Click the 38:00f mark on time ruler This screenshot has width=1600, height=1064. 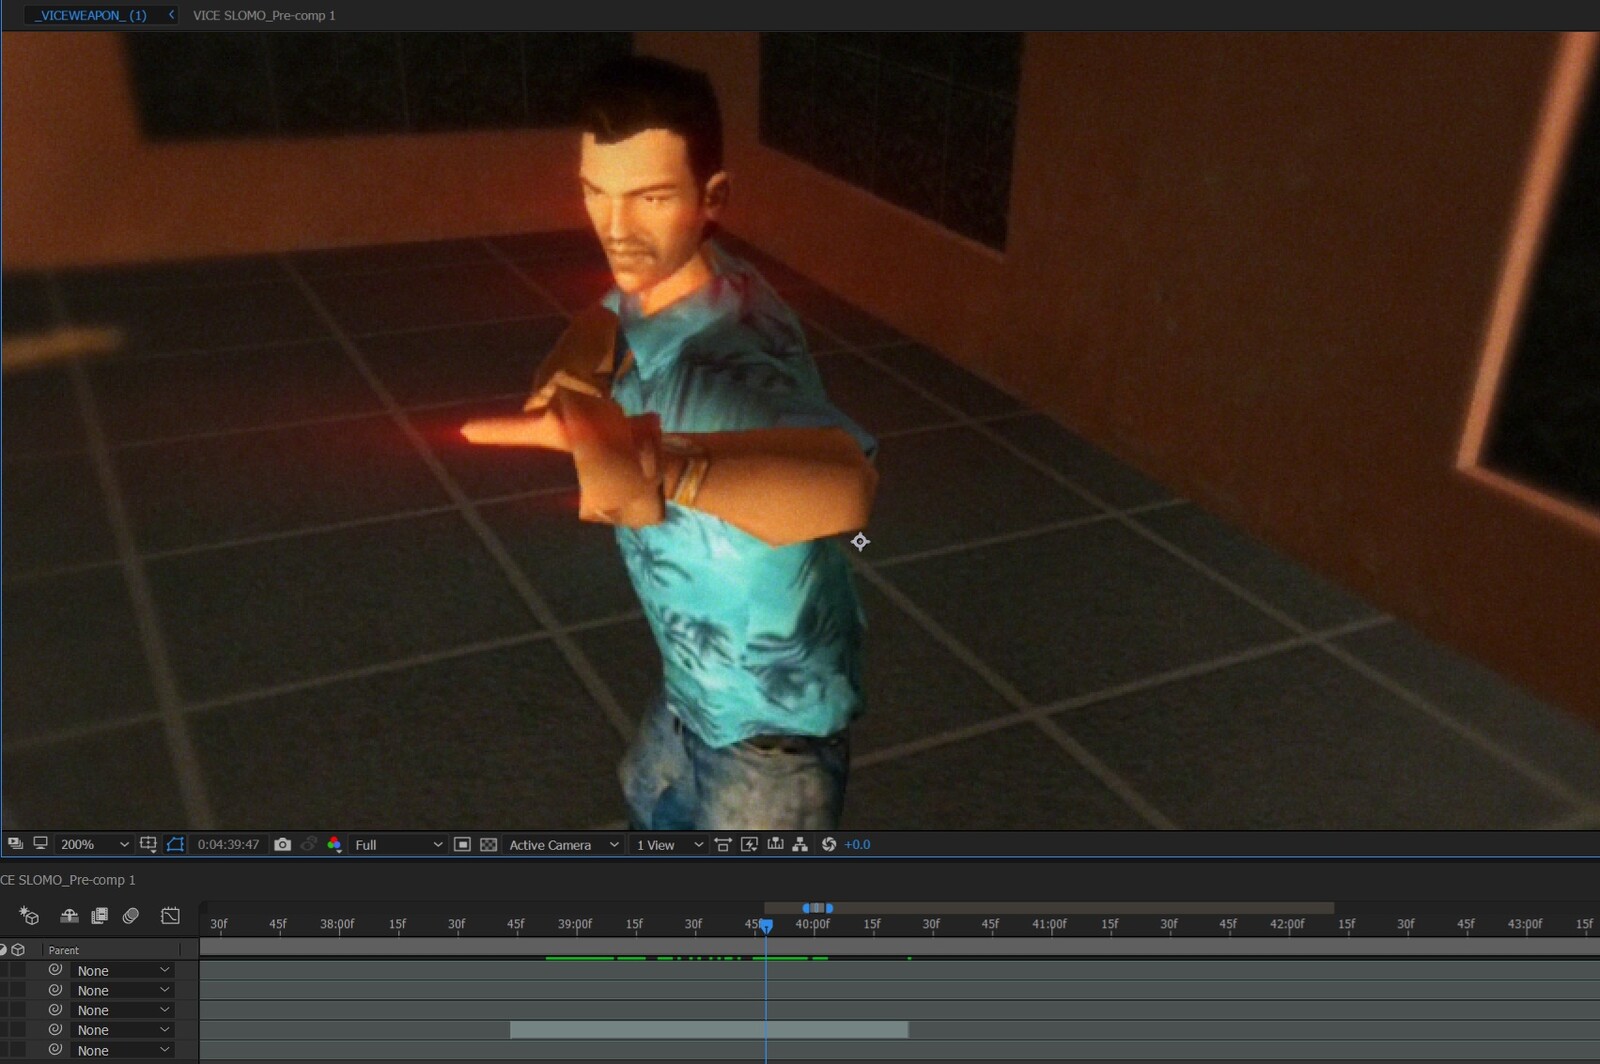coord(337,924)
